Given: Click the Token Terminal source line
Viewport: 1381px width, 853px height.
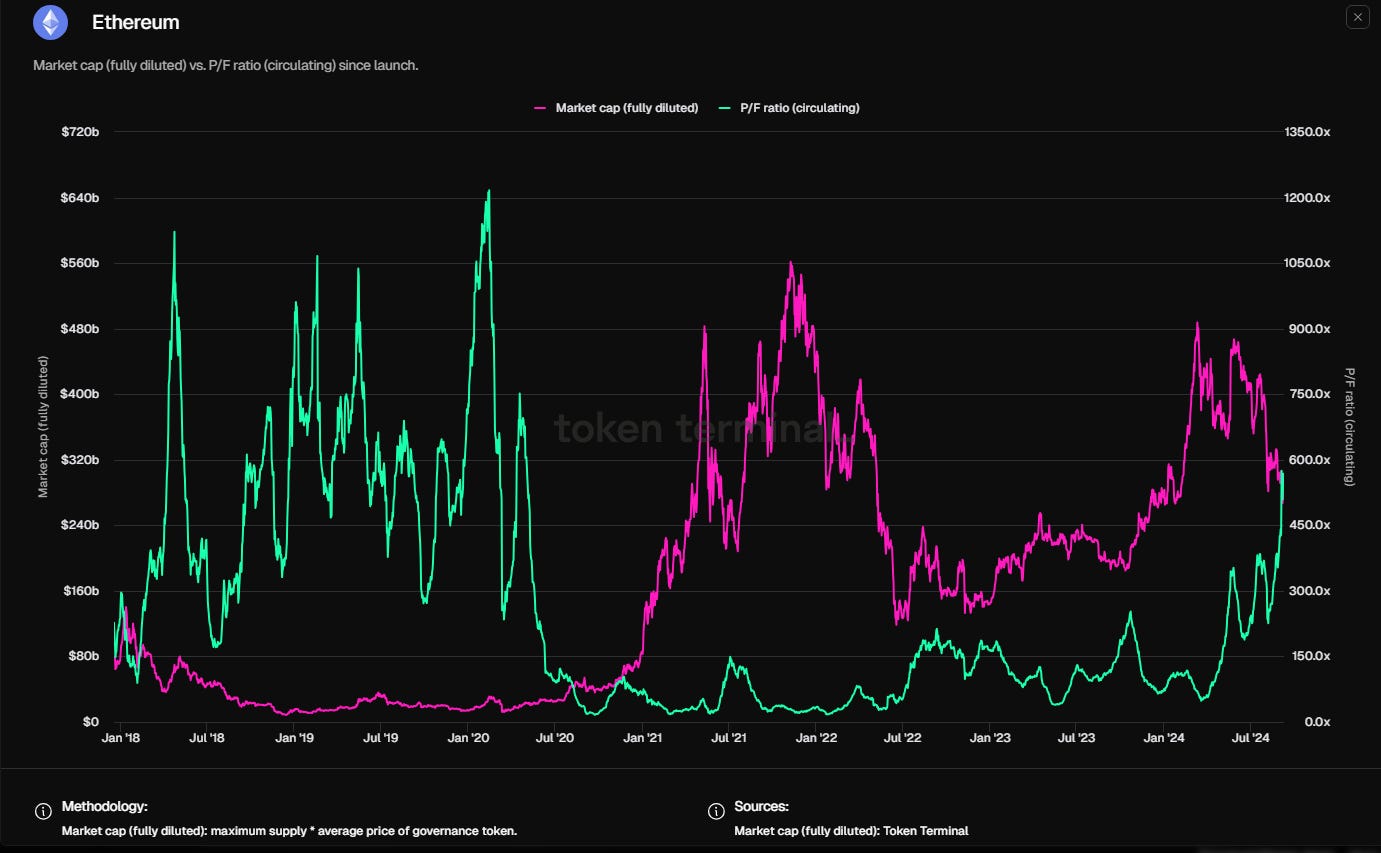Looking at the screenshot, I should (851, 831).
